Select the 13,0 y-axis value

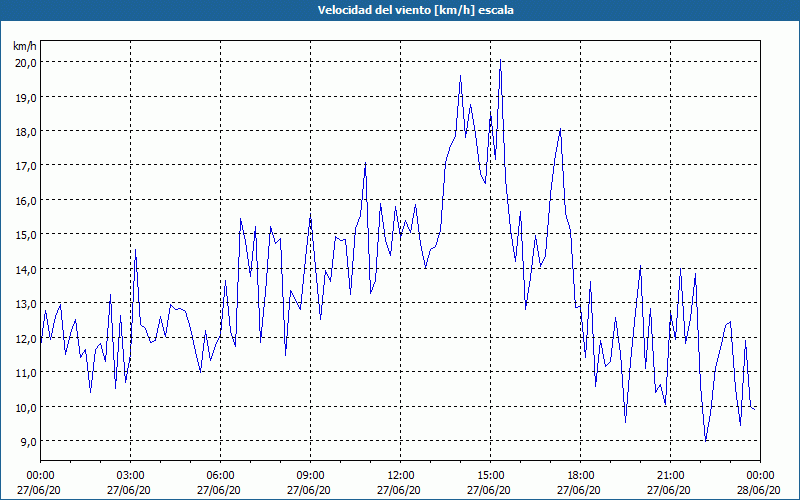point(26,304)
